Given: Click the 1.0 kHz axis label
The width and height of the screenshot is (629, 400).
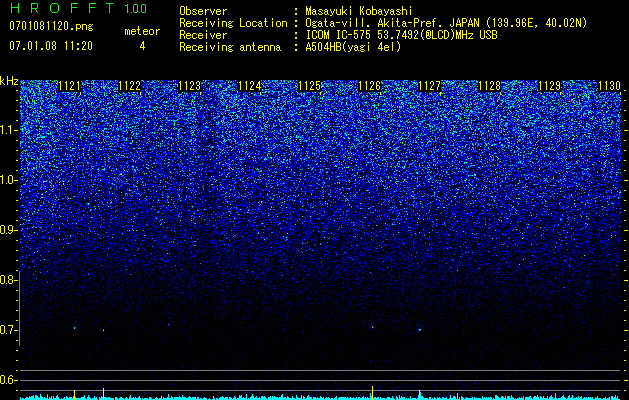Looking at the screenshot, I should click(9, 180).
